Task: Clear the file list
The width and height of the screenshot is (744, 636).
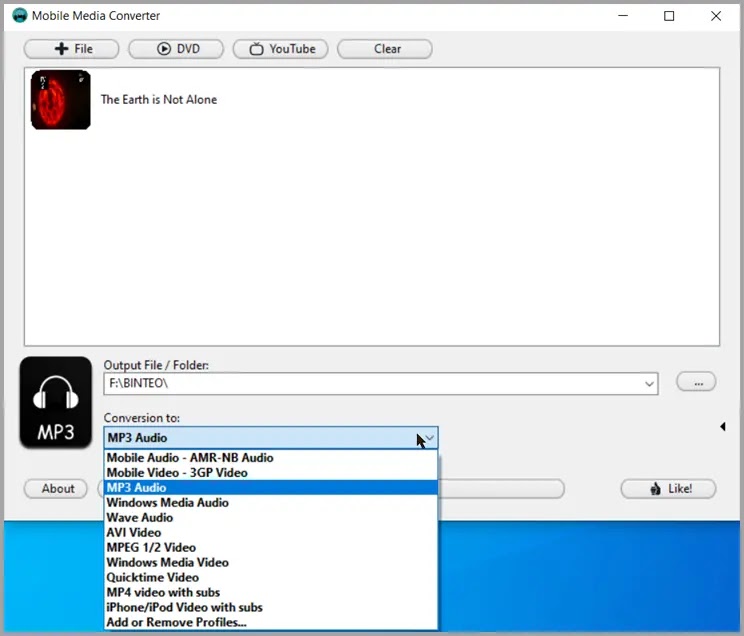Action: tap(384, 49)
